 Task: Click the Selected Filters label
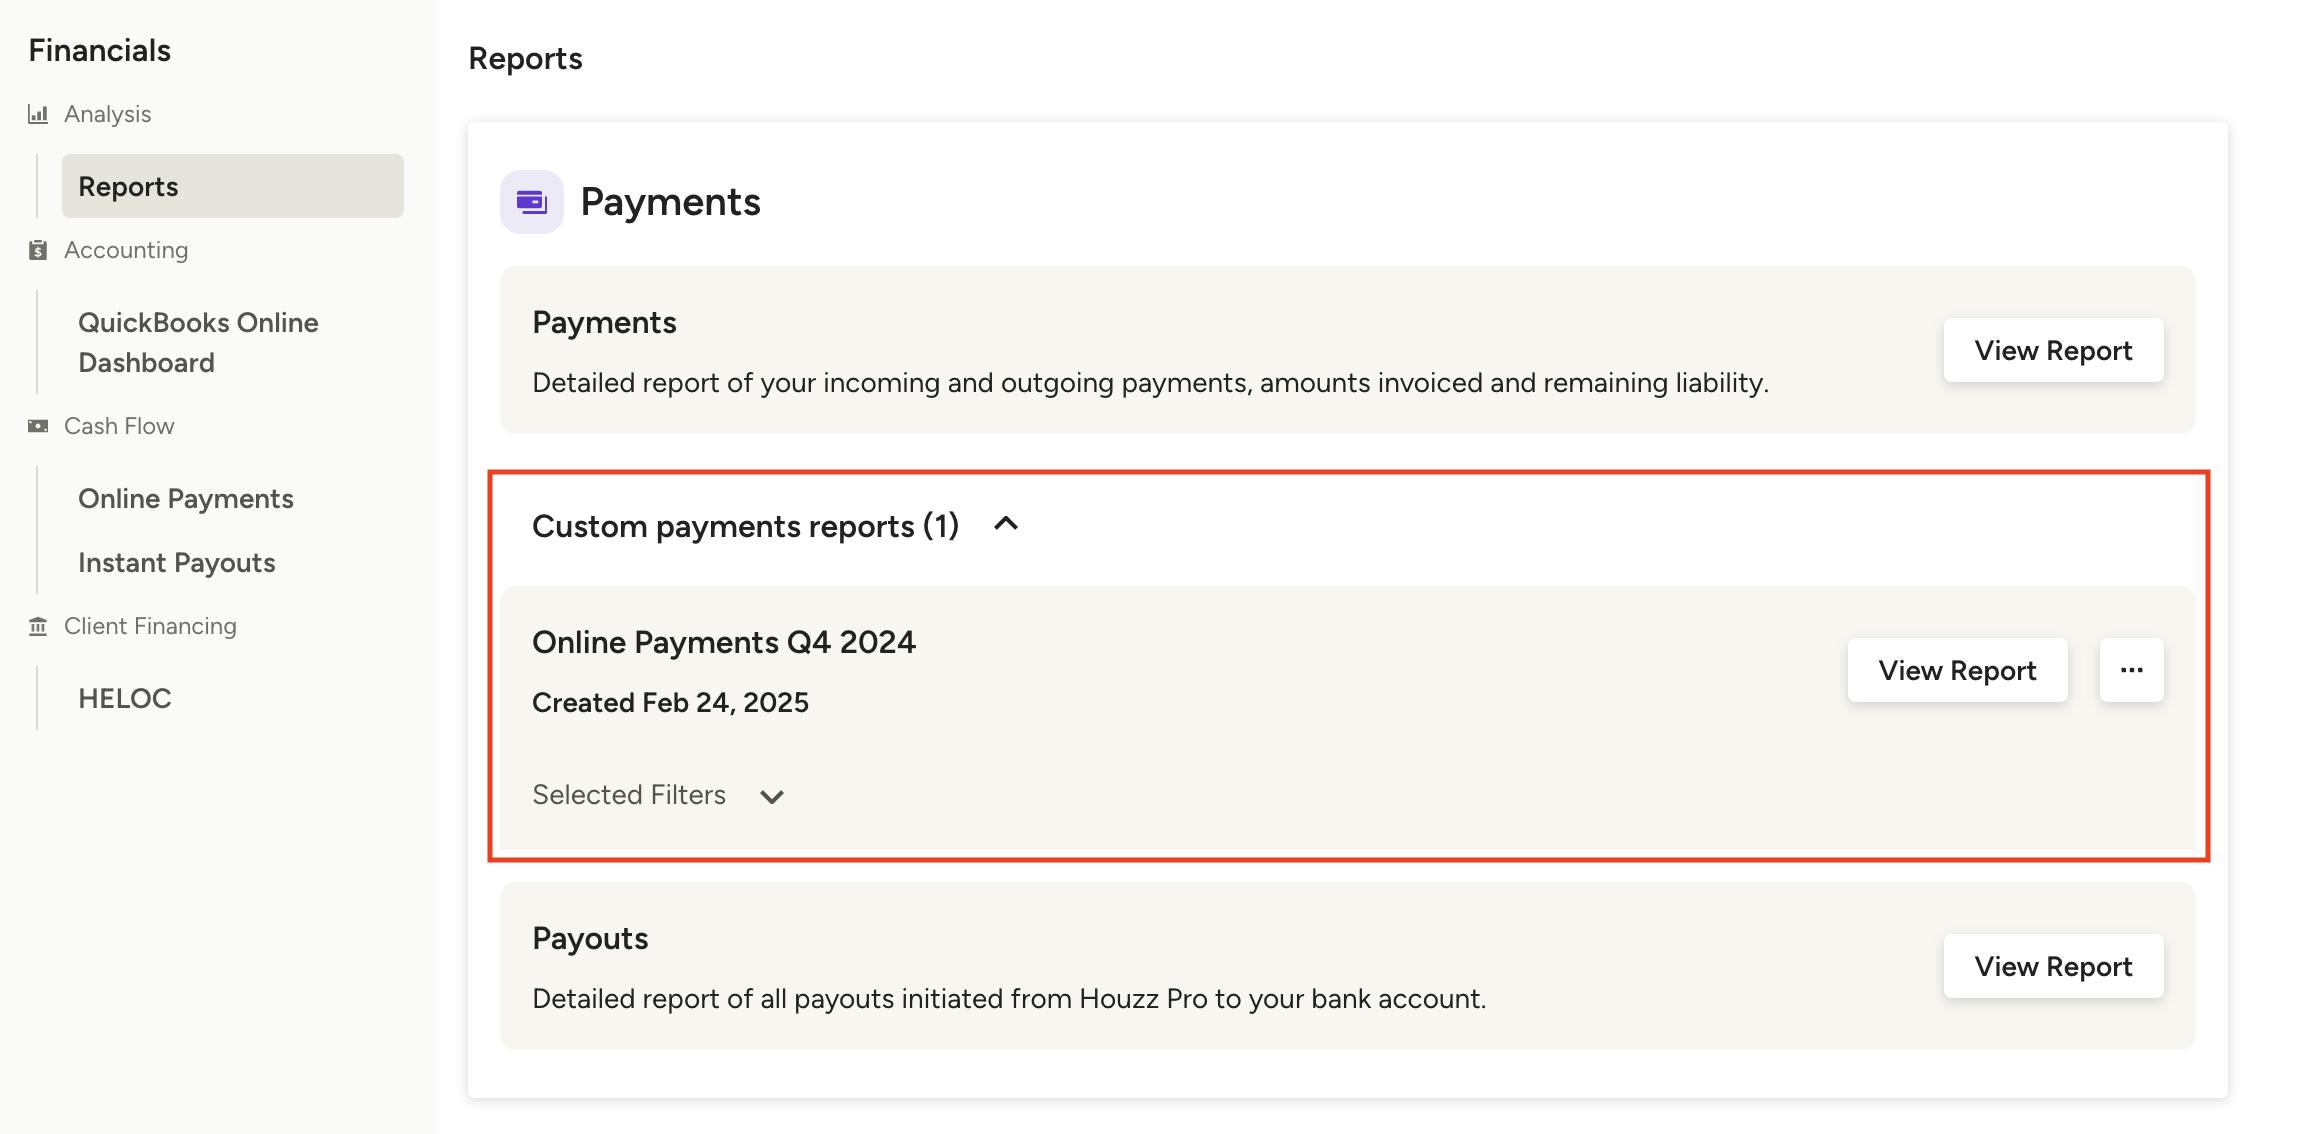pyautogui.click(x=629, y=795)
